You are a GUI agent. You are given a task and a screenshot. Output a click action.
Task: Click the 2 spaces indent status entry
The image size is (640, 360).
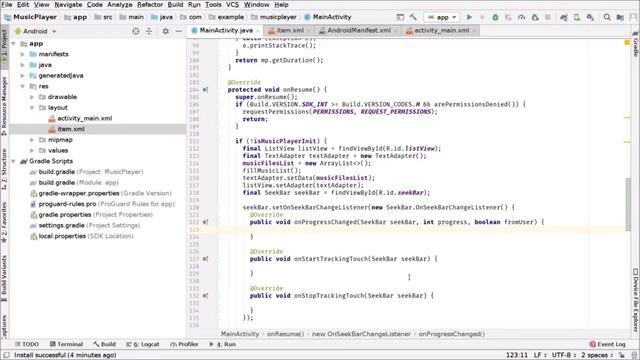pyautogui.click(x=597, y=355)
